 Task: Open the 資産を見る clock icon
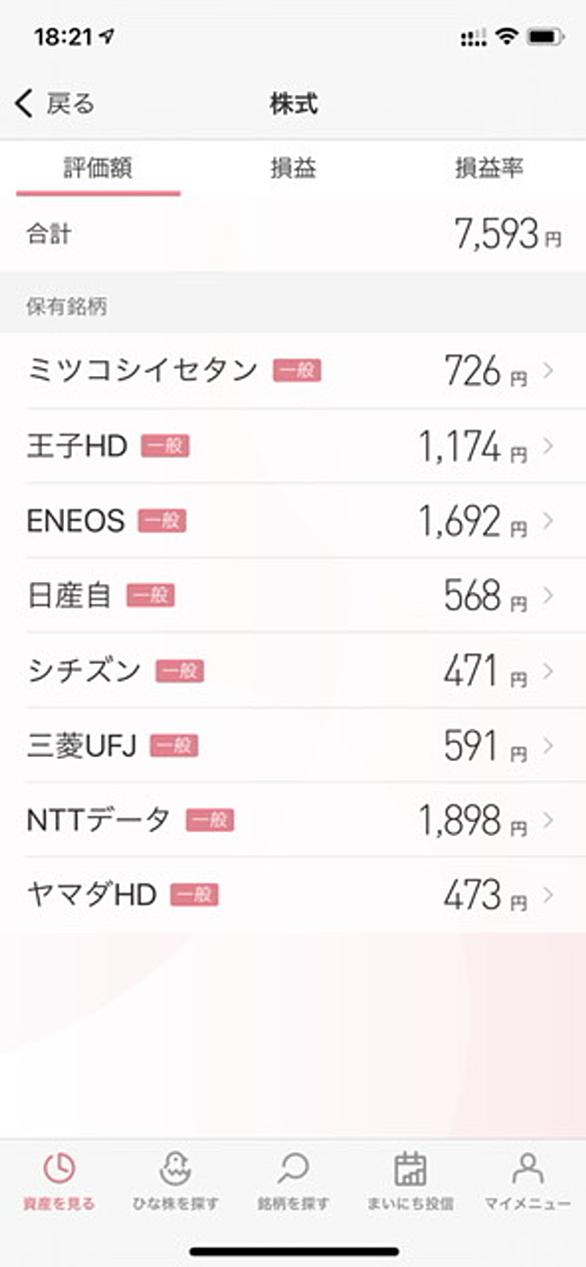point(60,1169)
